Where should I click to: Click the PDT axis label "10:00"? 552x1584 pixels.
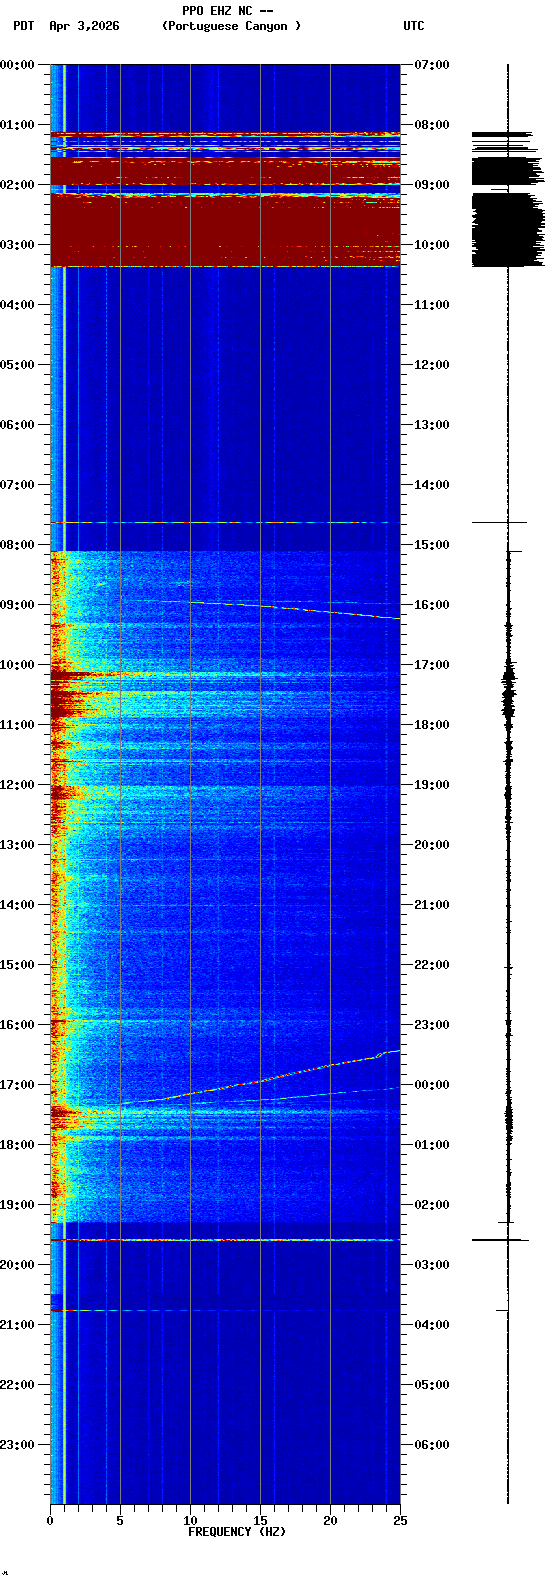18,665
